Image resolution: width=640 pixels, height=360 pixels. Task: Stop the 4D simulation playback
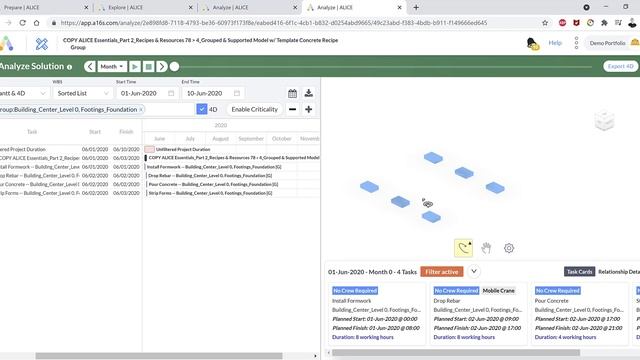[149, 66]
